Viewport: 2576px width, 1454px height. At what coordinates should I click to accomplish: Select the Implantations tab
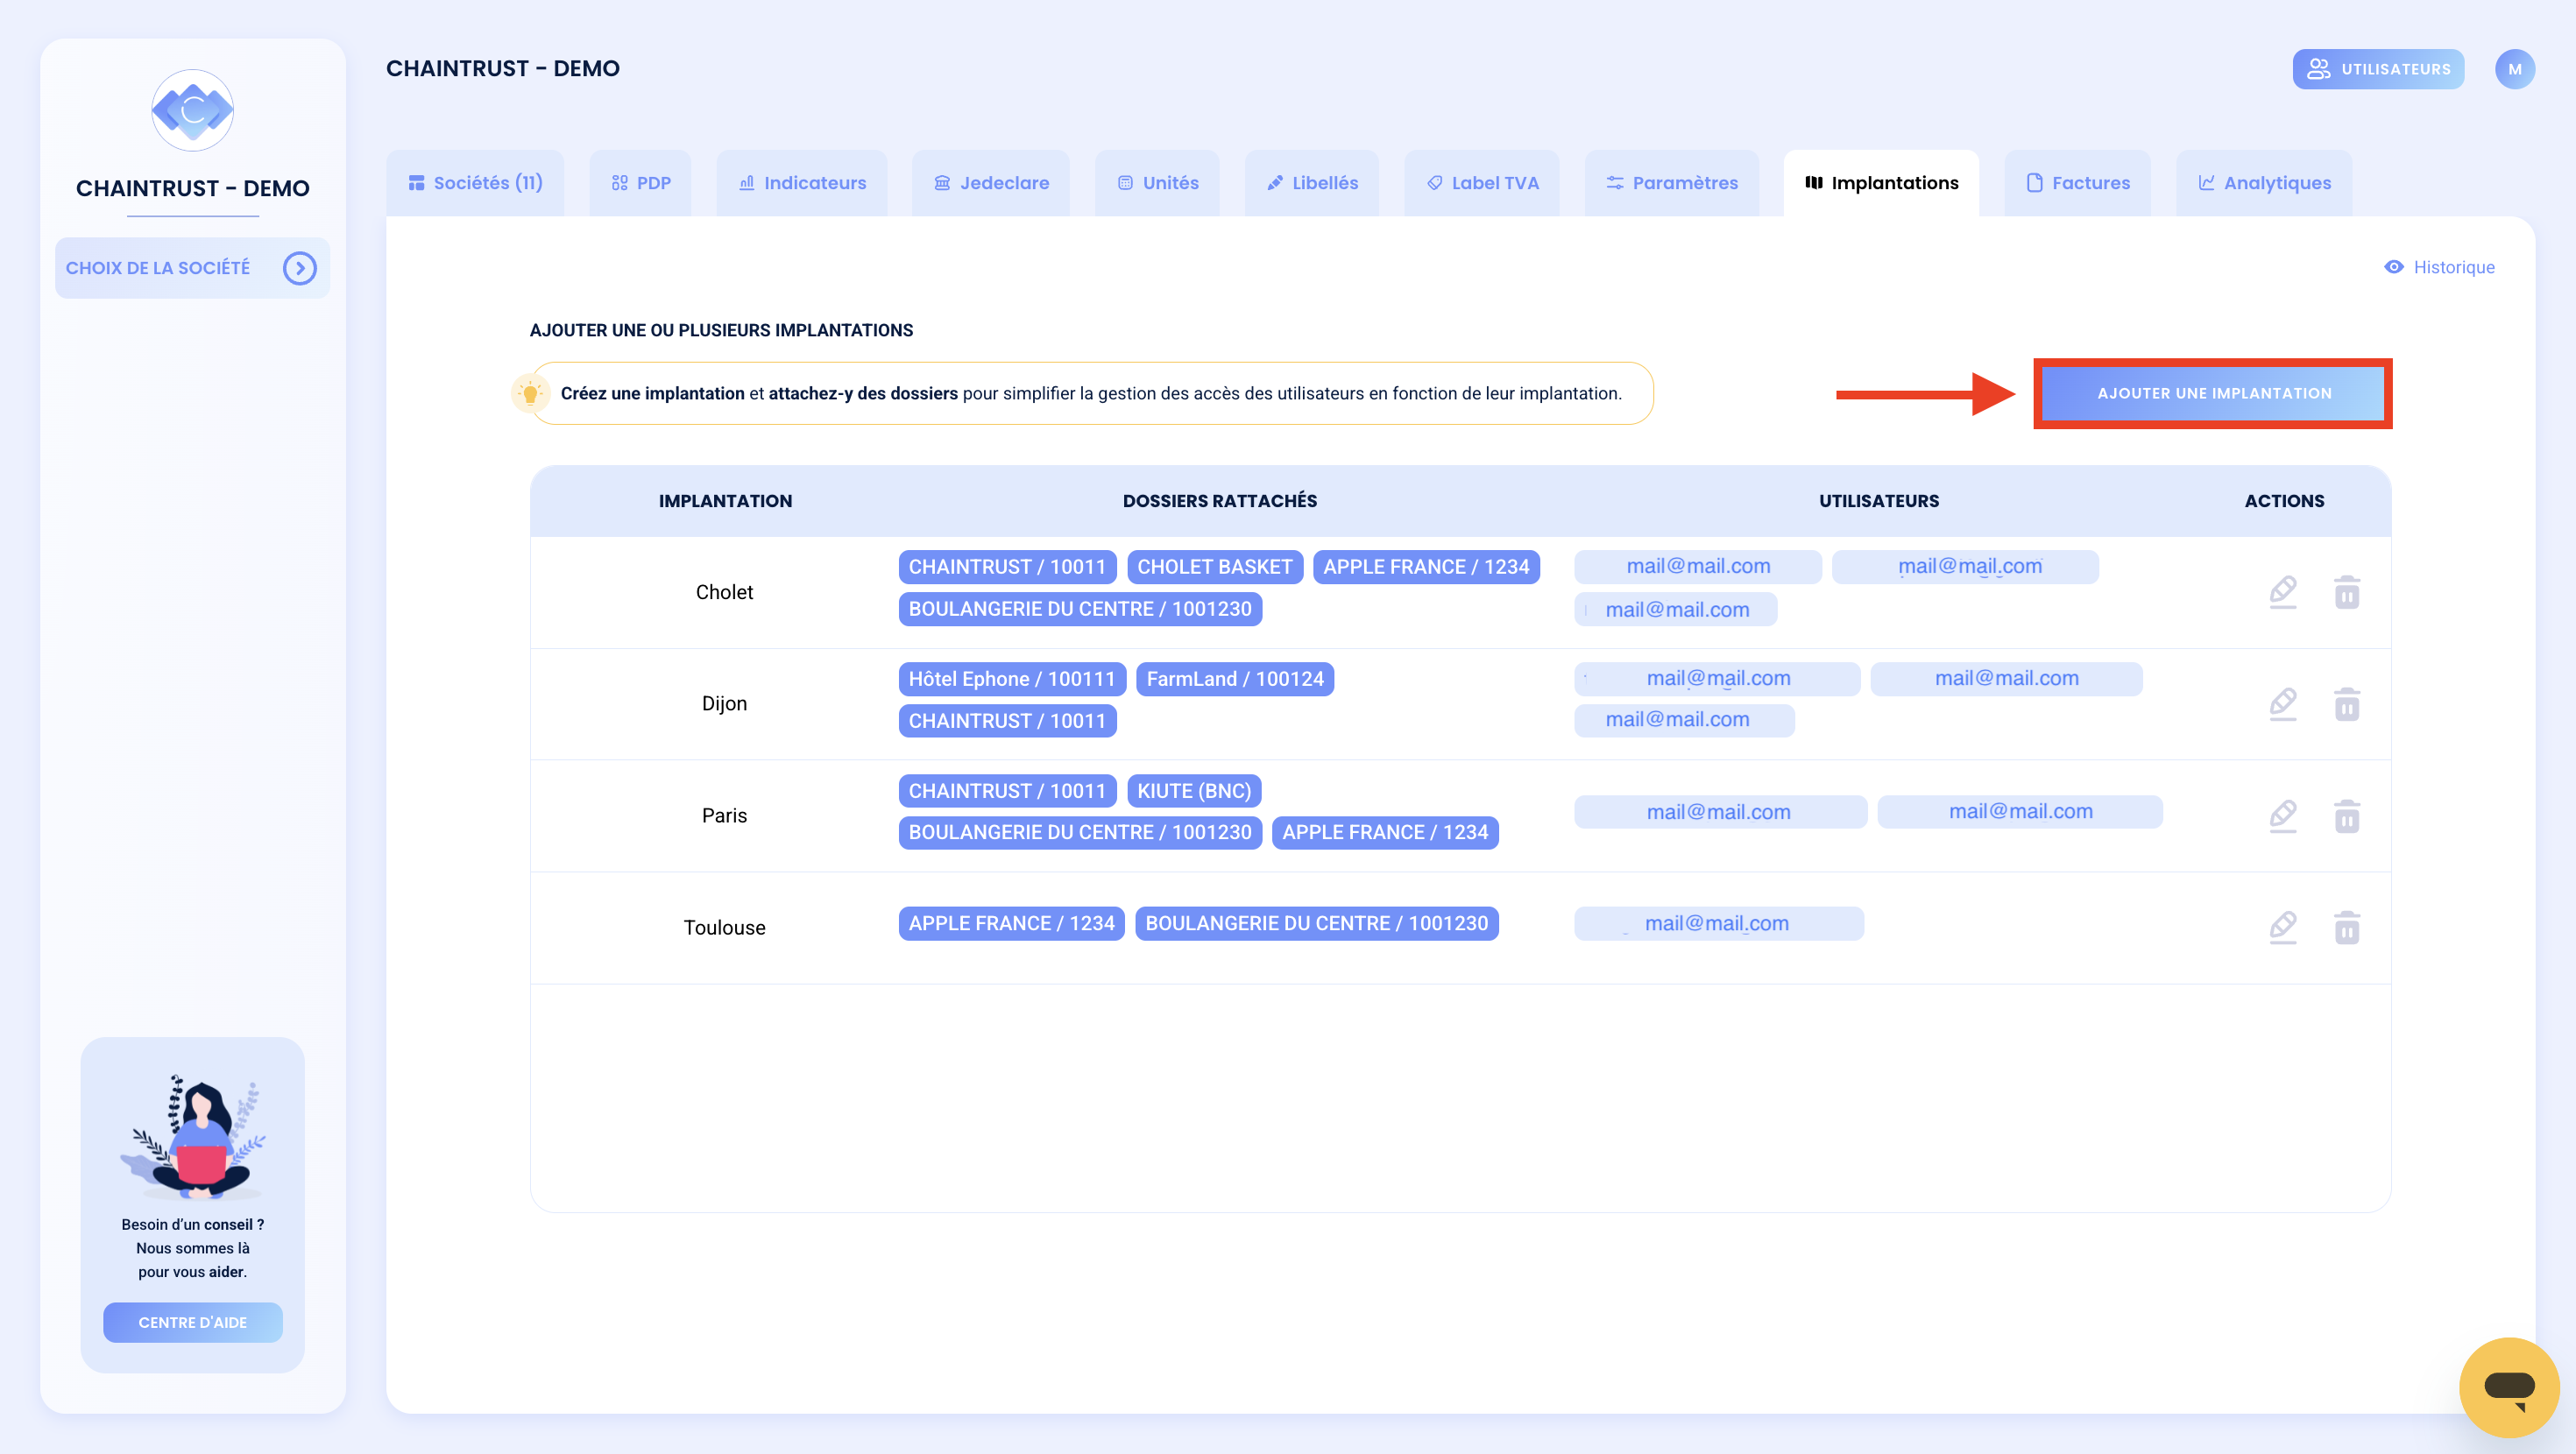[1881, 183]
